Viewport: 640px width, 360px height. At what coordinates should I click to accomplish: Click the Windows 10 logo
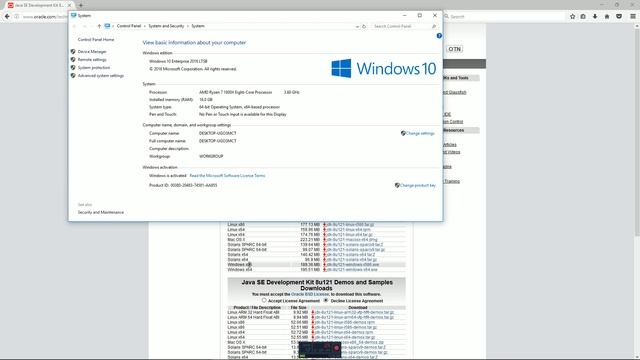coord(384,68)
